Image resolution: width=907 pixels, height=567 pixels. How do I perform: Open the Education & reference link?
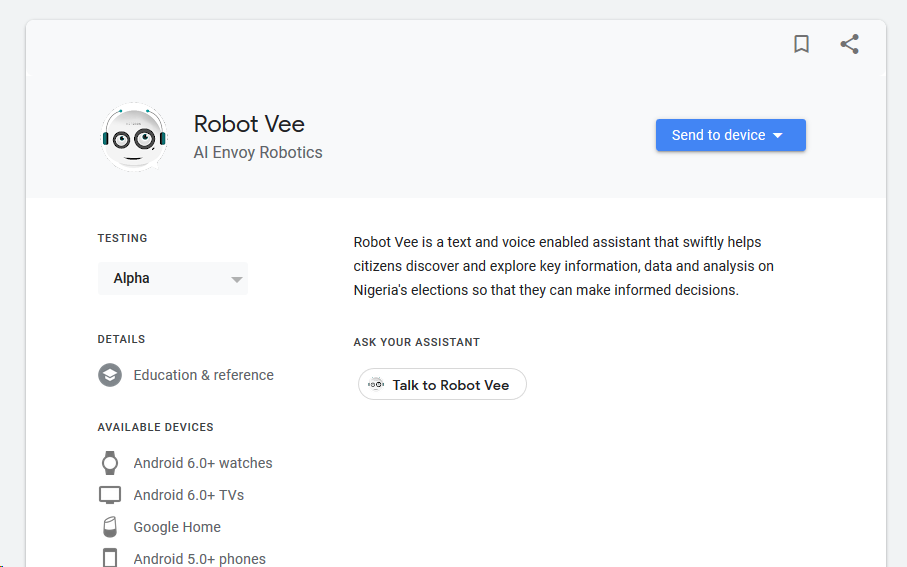tap(204, 375)
